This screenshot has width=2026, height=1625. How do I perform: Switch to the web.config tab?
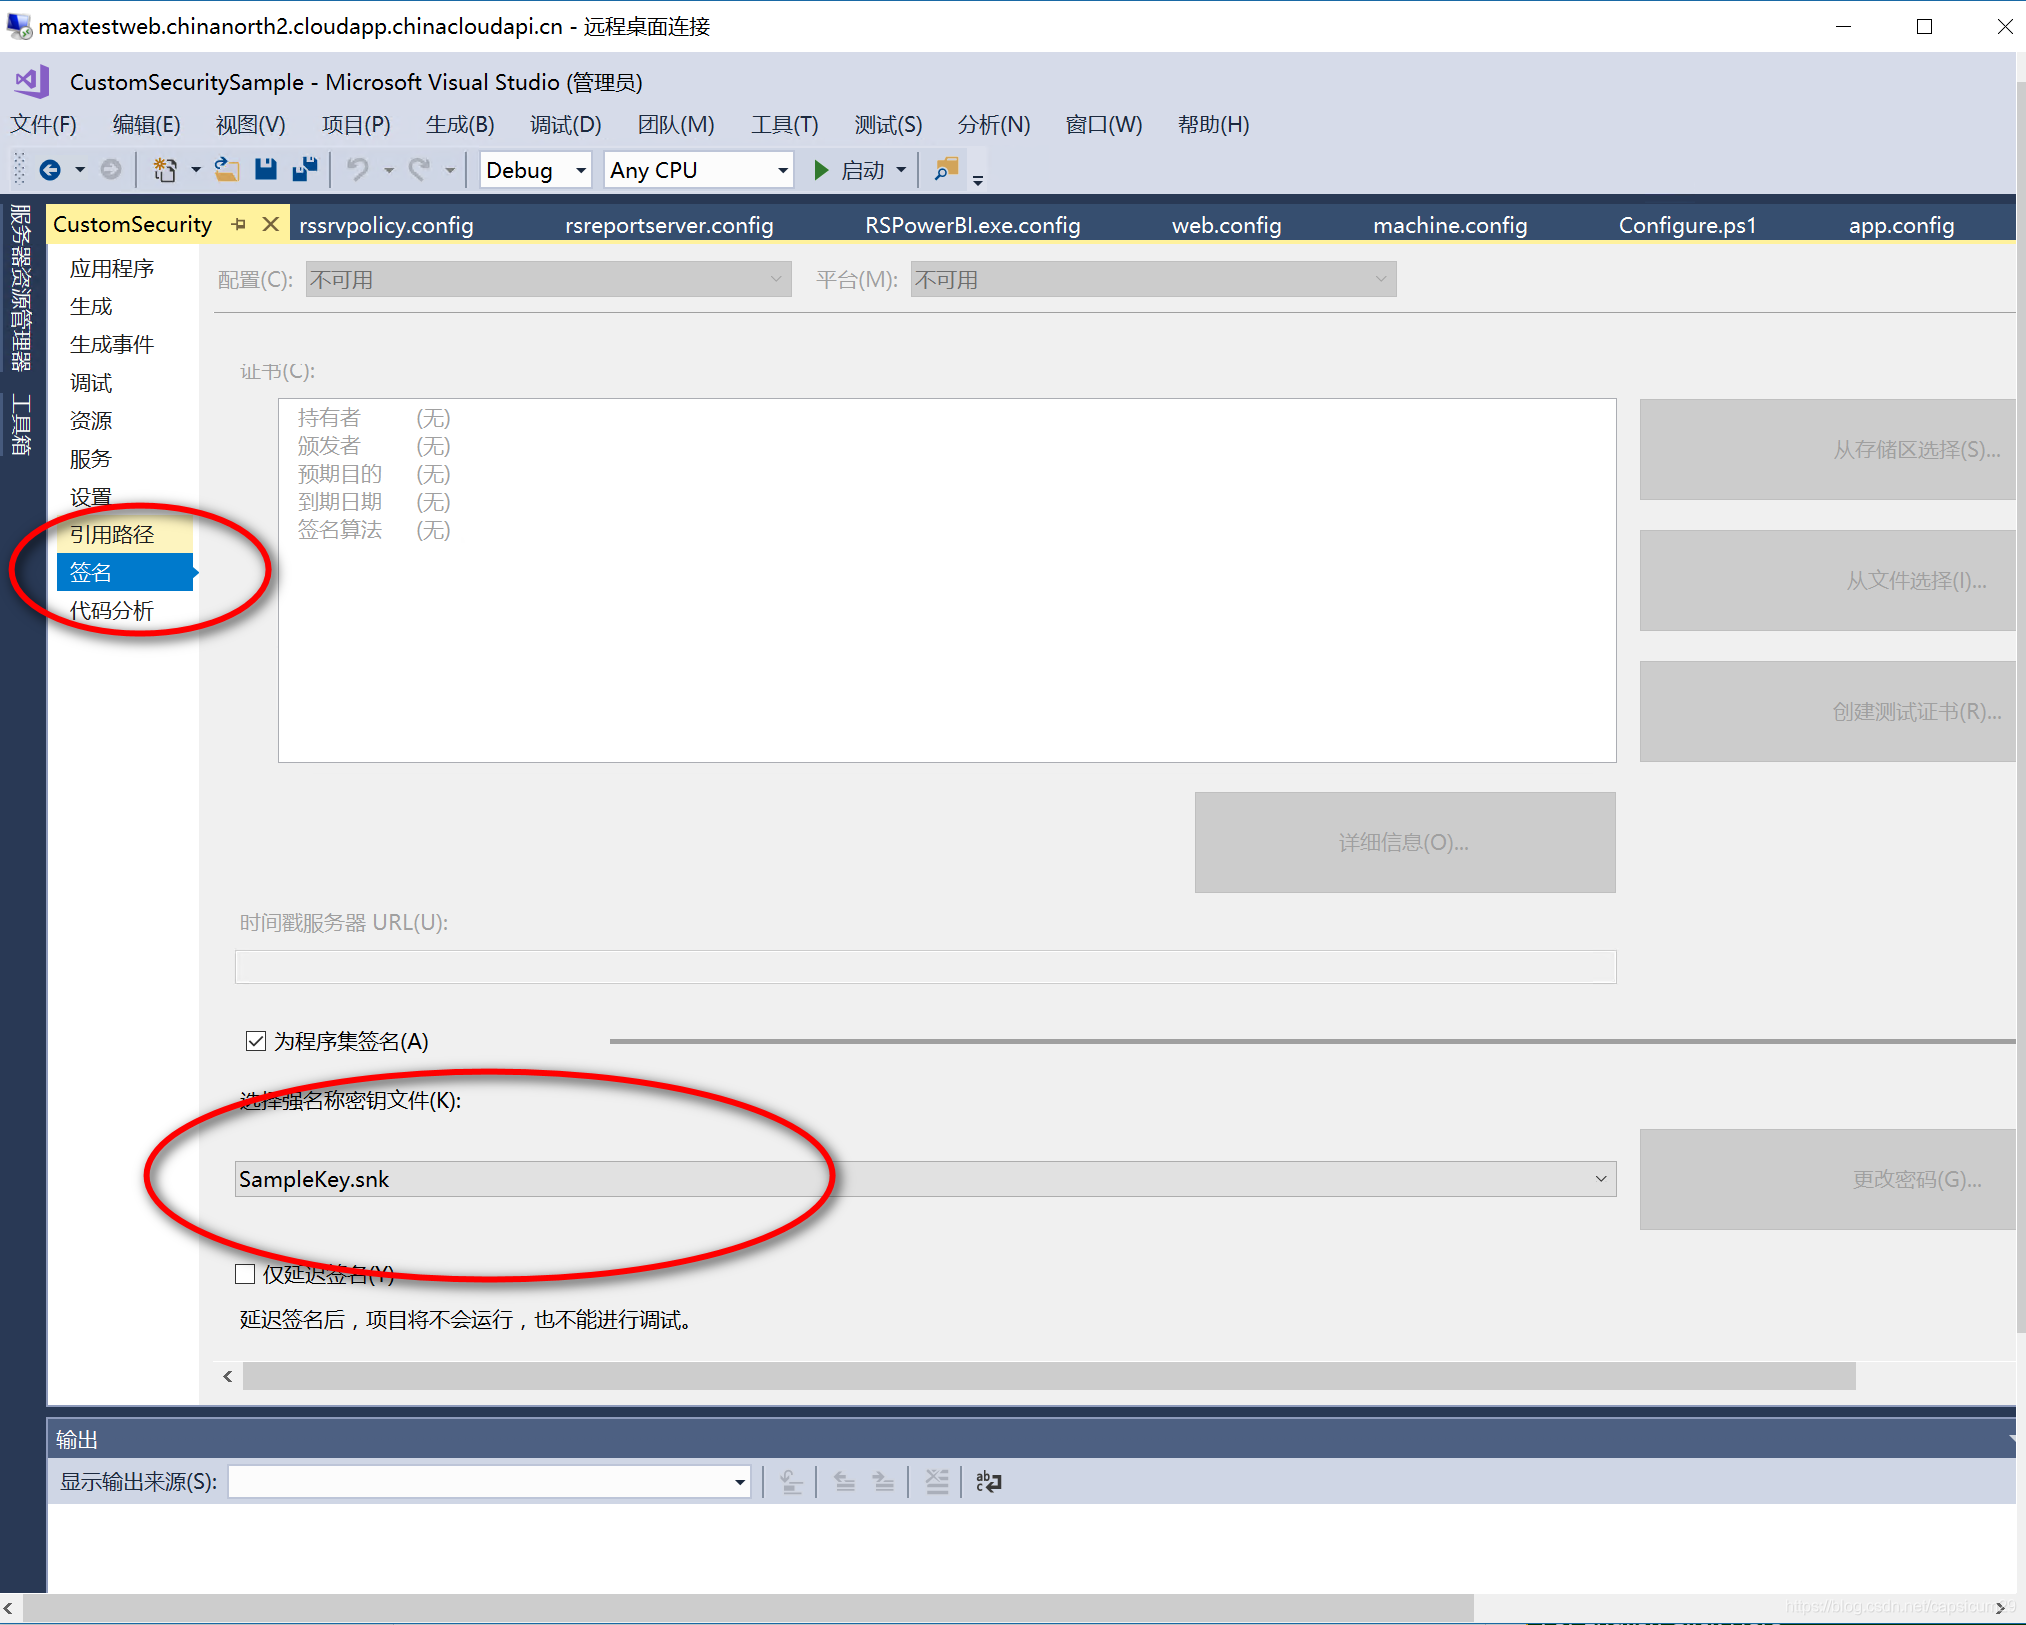[x=1226, y=225]
